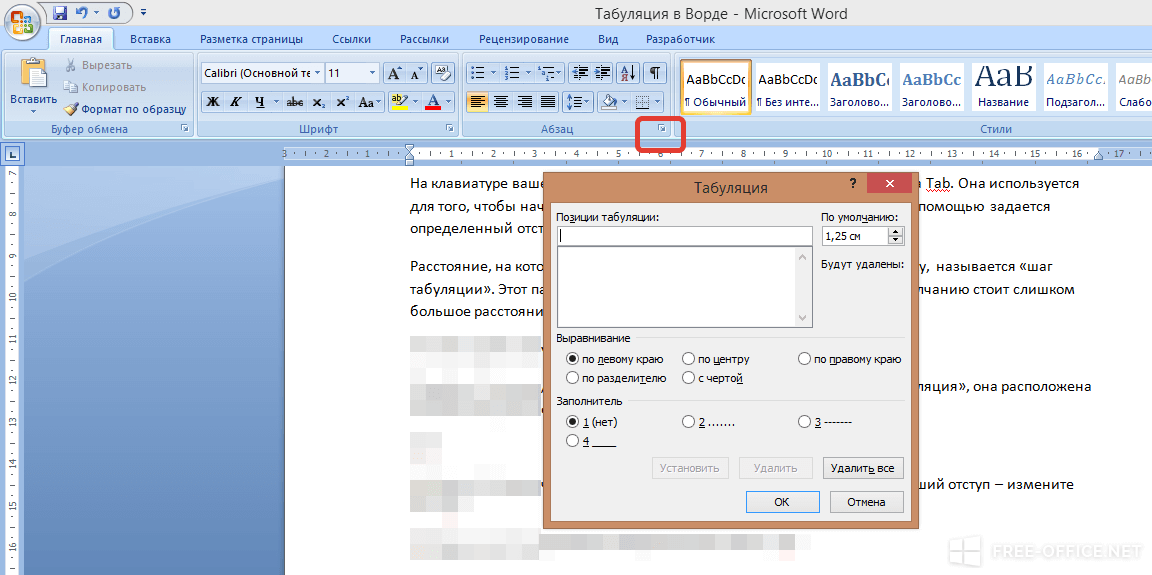Toggle bold with the Ж button

click(x=213, y=101)
